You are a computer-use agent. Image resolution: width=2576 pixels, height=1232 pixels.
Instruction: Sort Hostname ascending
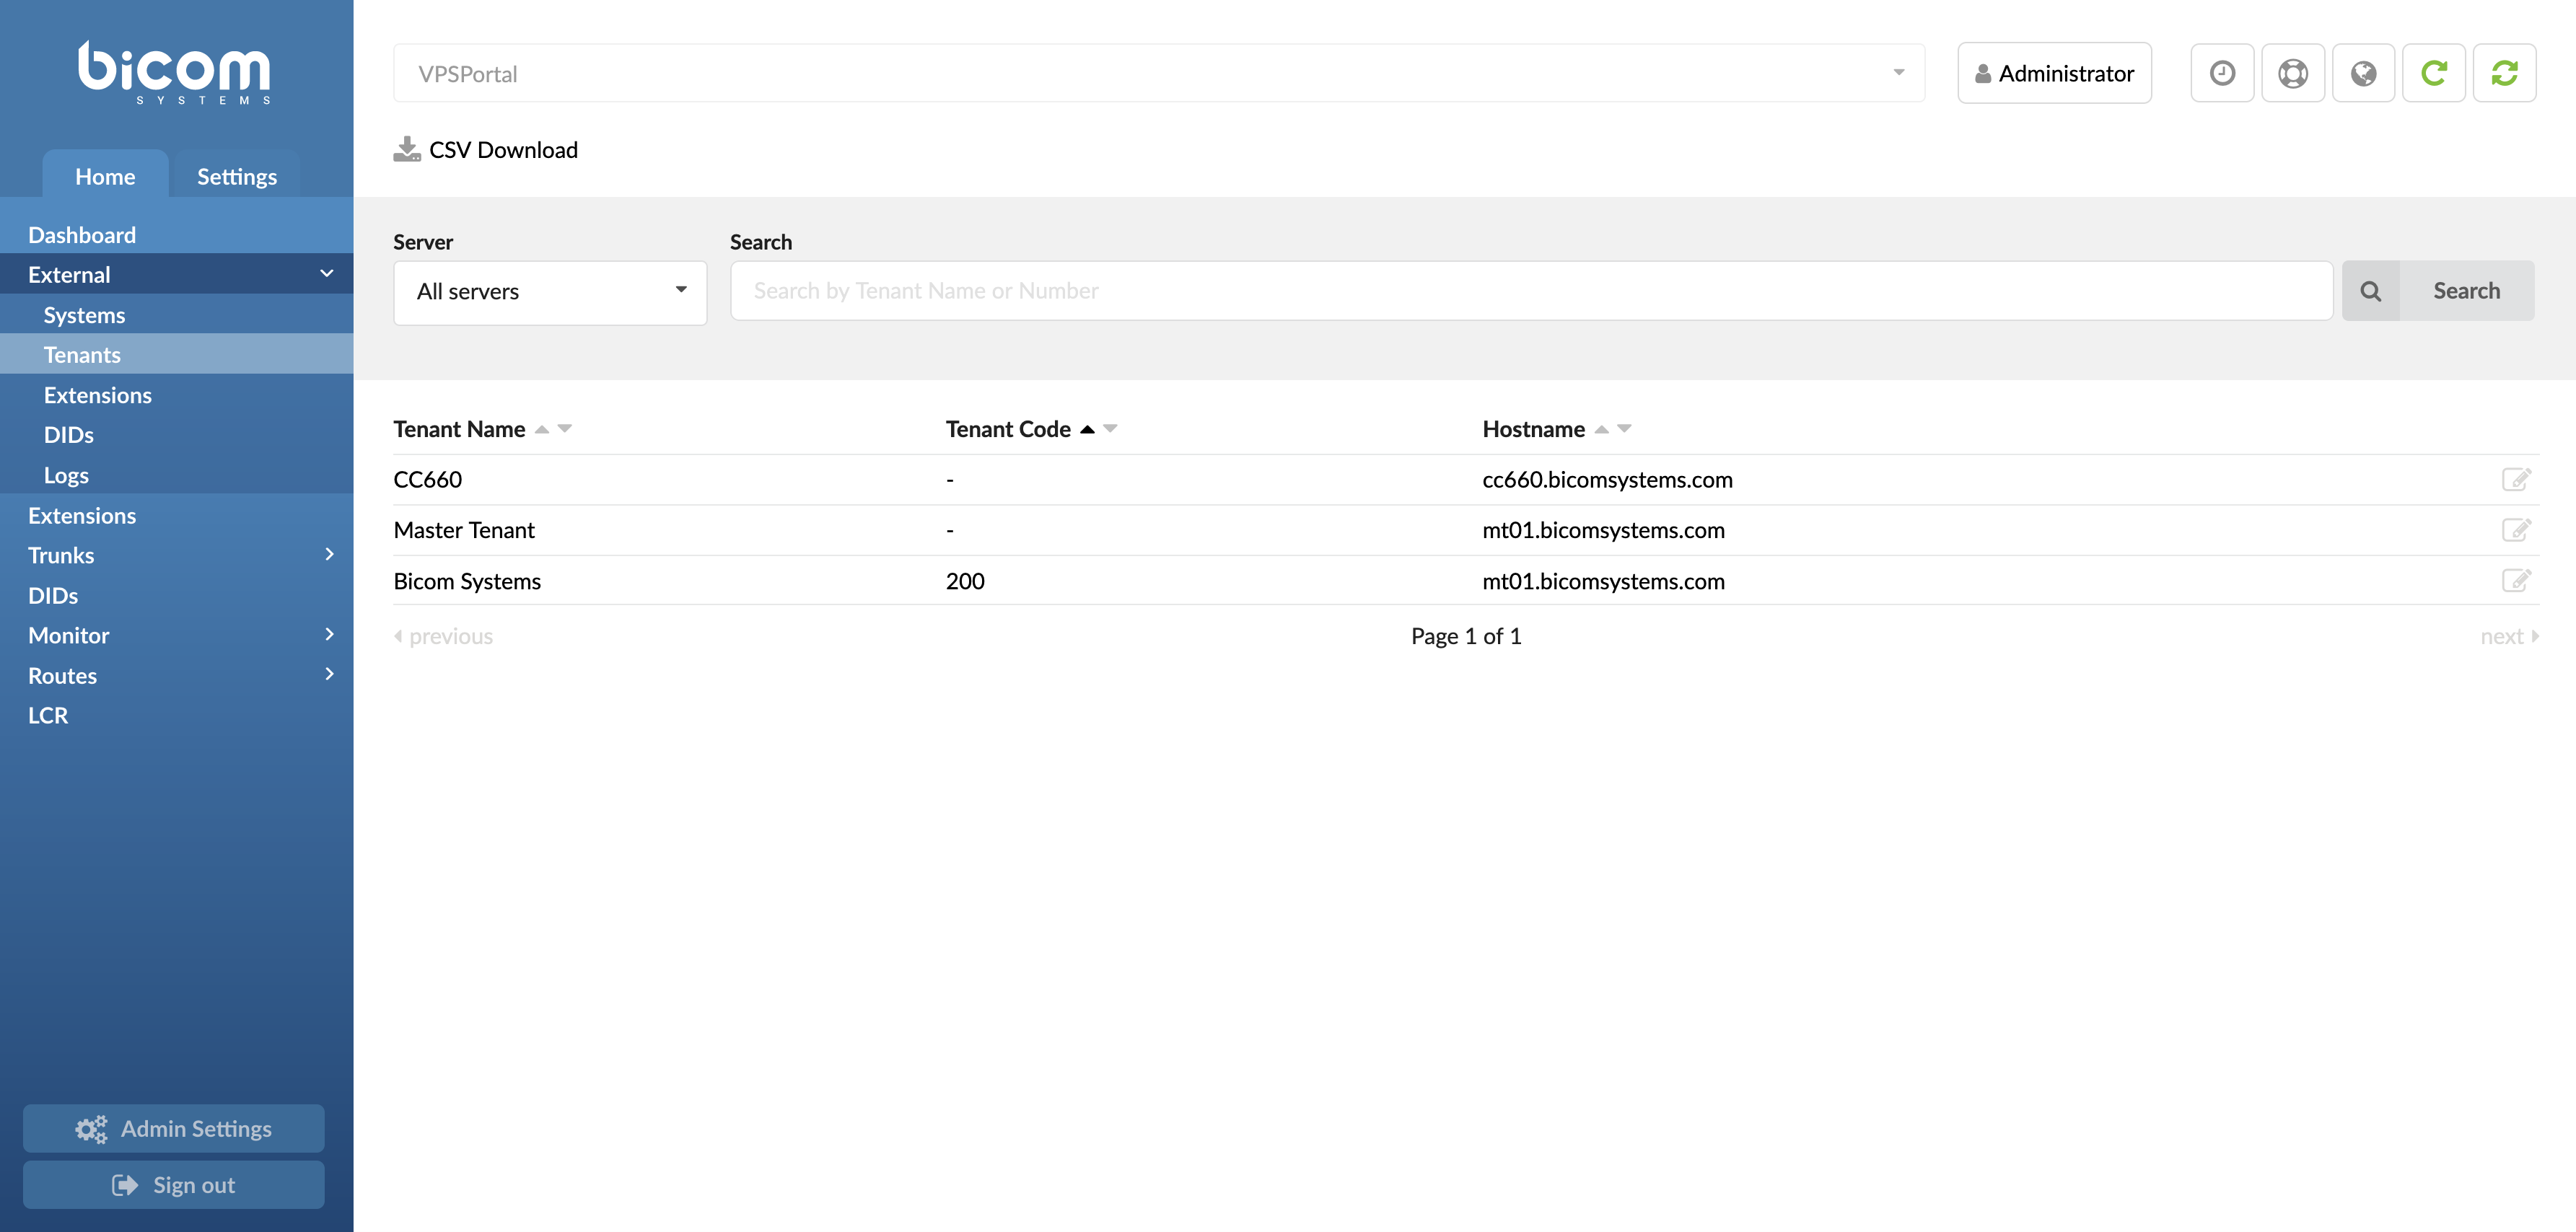(1601, 429)
